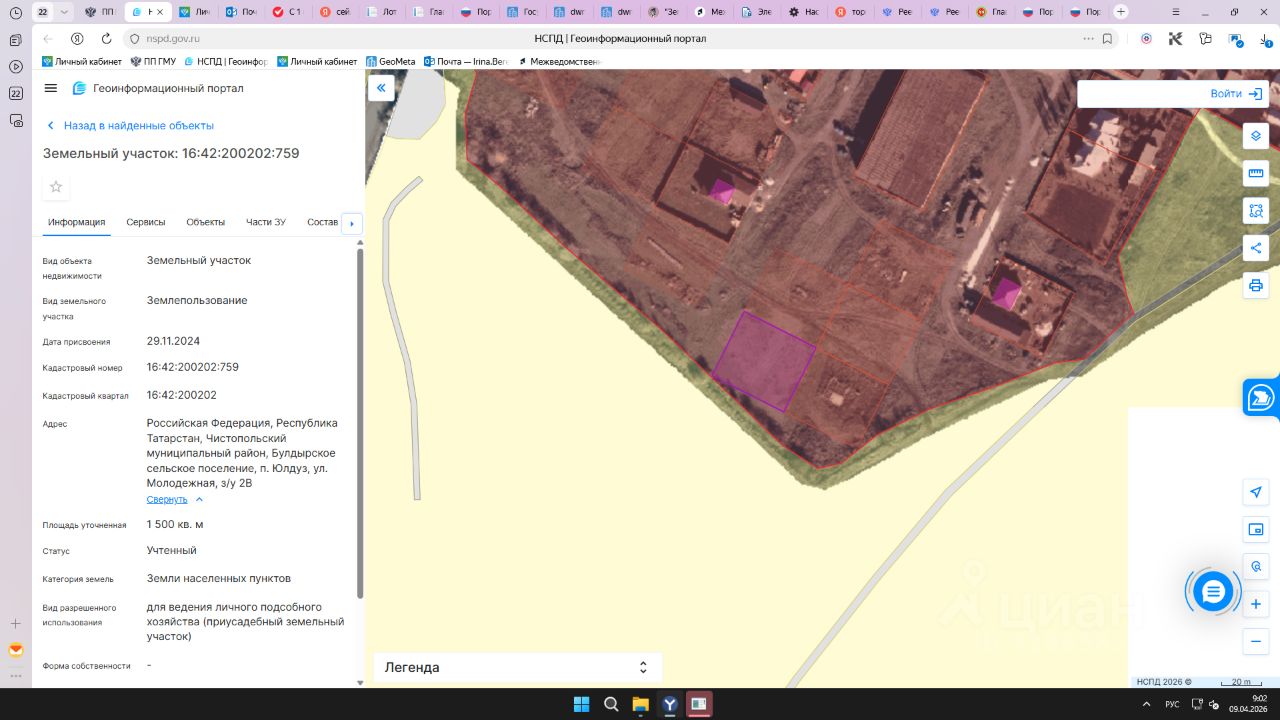The width and height of the screenshot is (1280, 720).
Task: Zoom out on the map
Action: click(1256, 641)
